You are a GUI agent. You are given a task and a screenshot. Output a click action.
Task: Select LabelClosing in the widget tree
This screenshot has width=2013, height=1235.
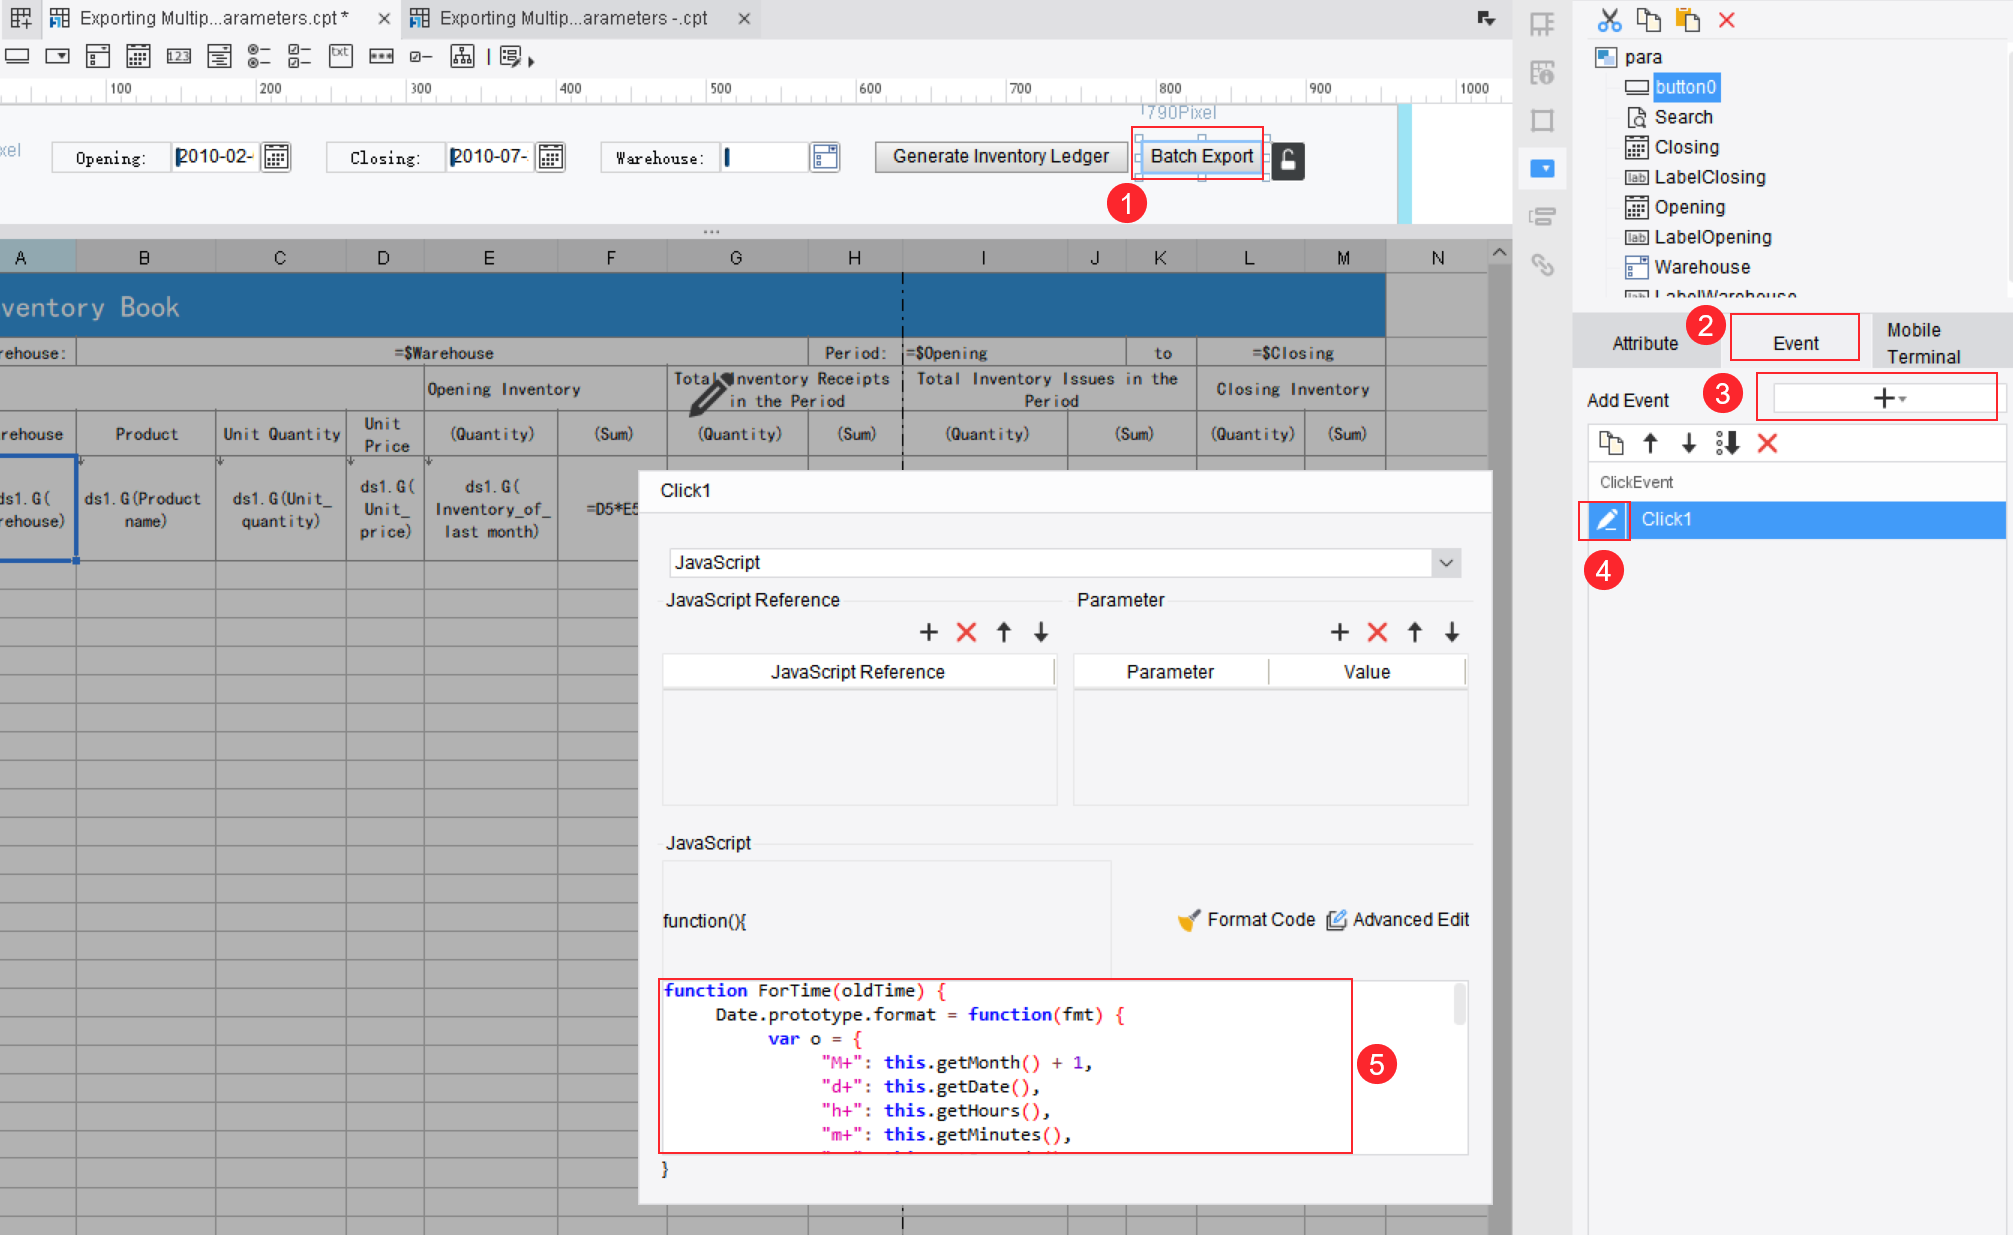coord(1709,177)
